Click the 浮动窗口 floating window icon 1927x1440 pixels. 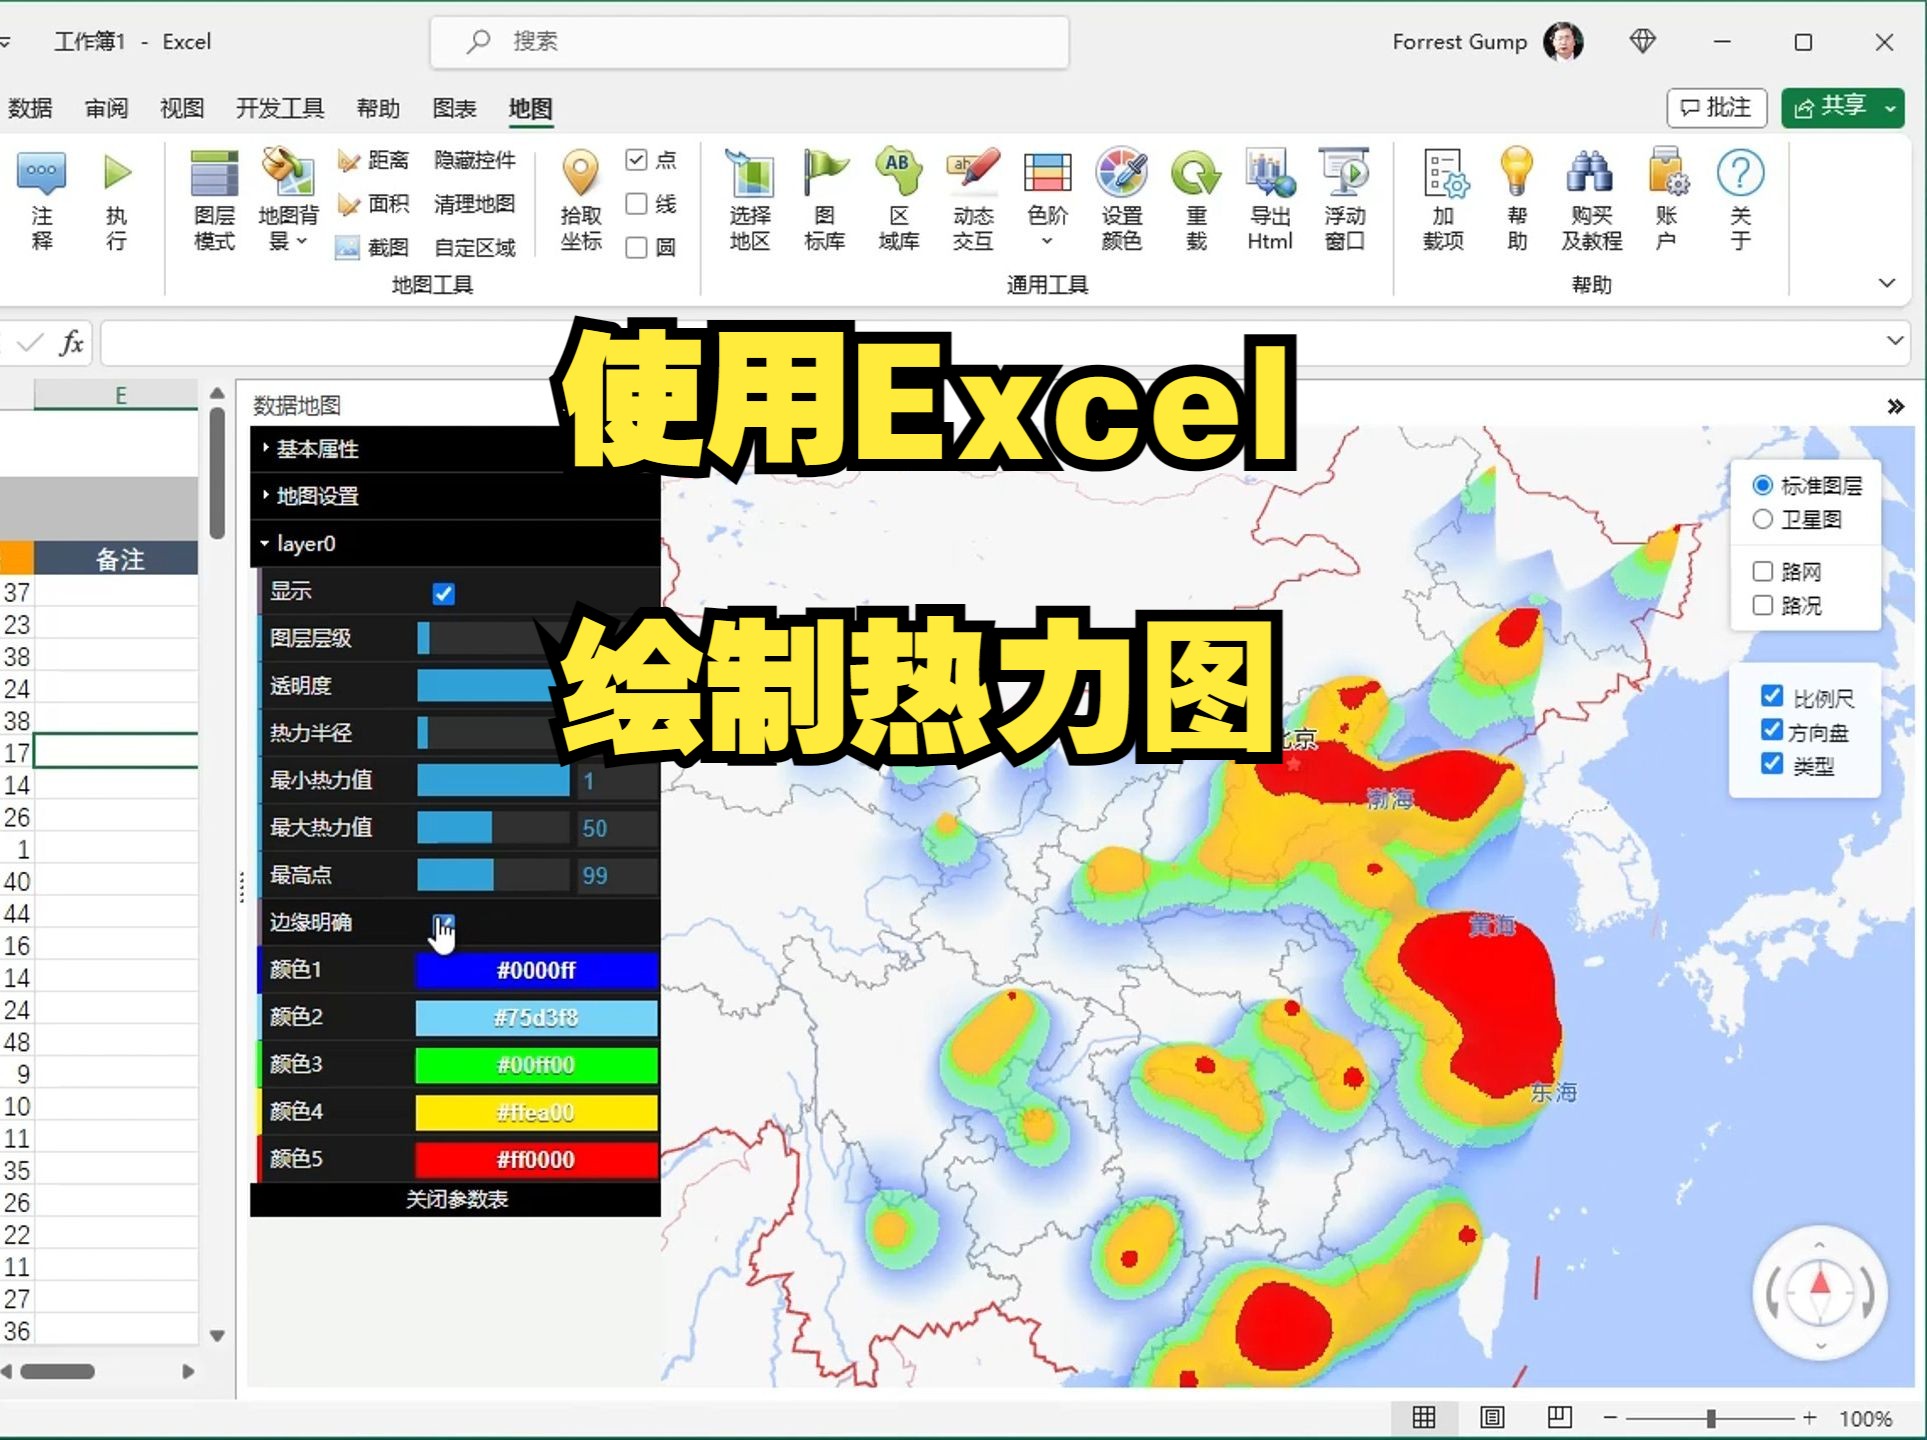[x=1345, y=172]
